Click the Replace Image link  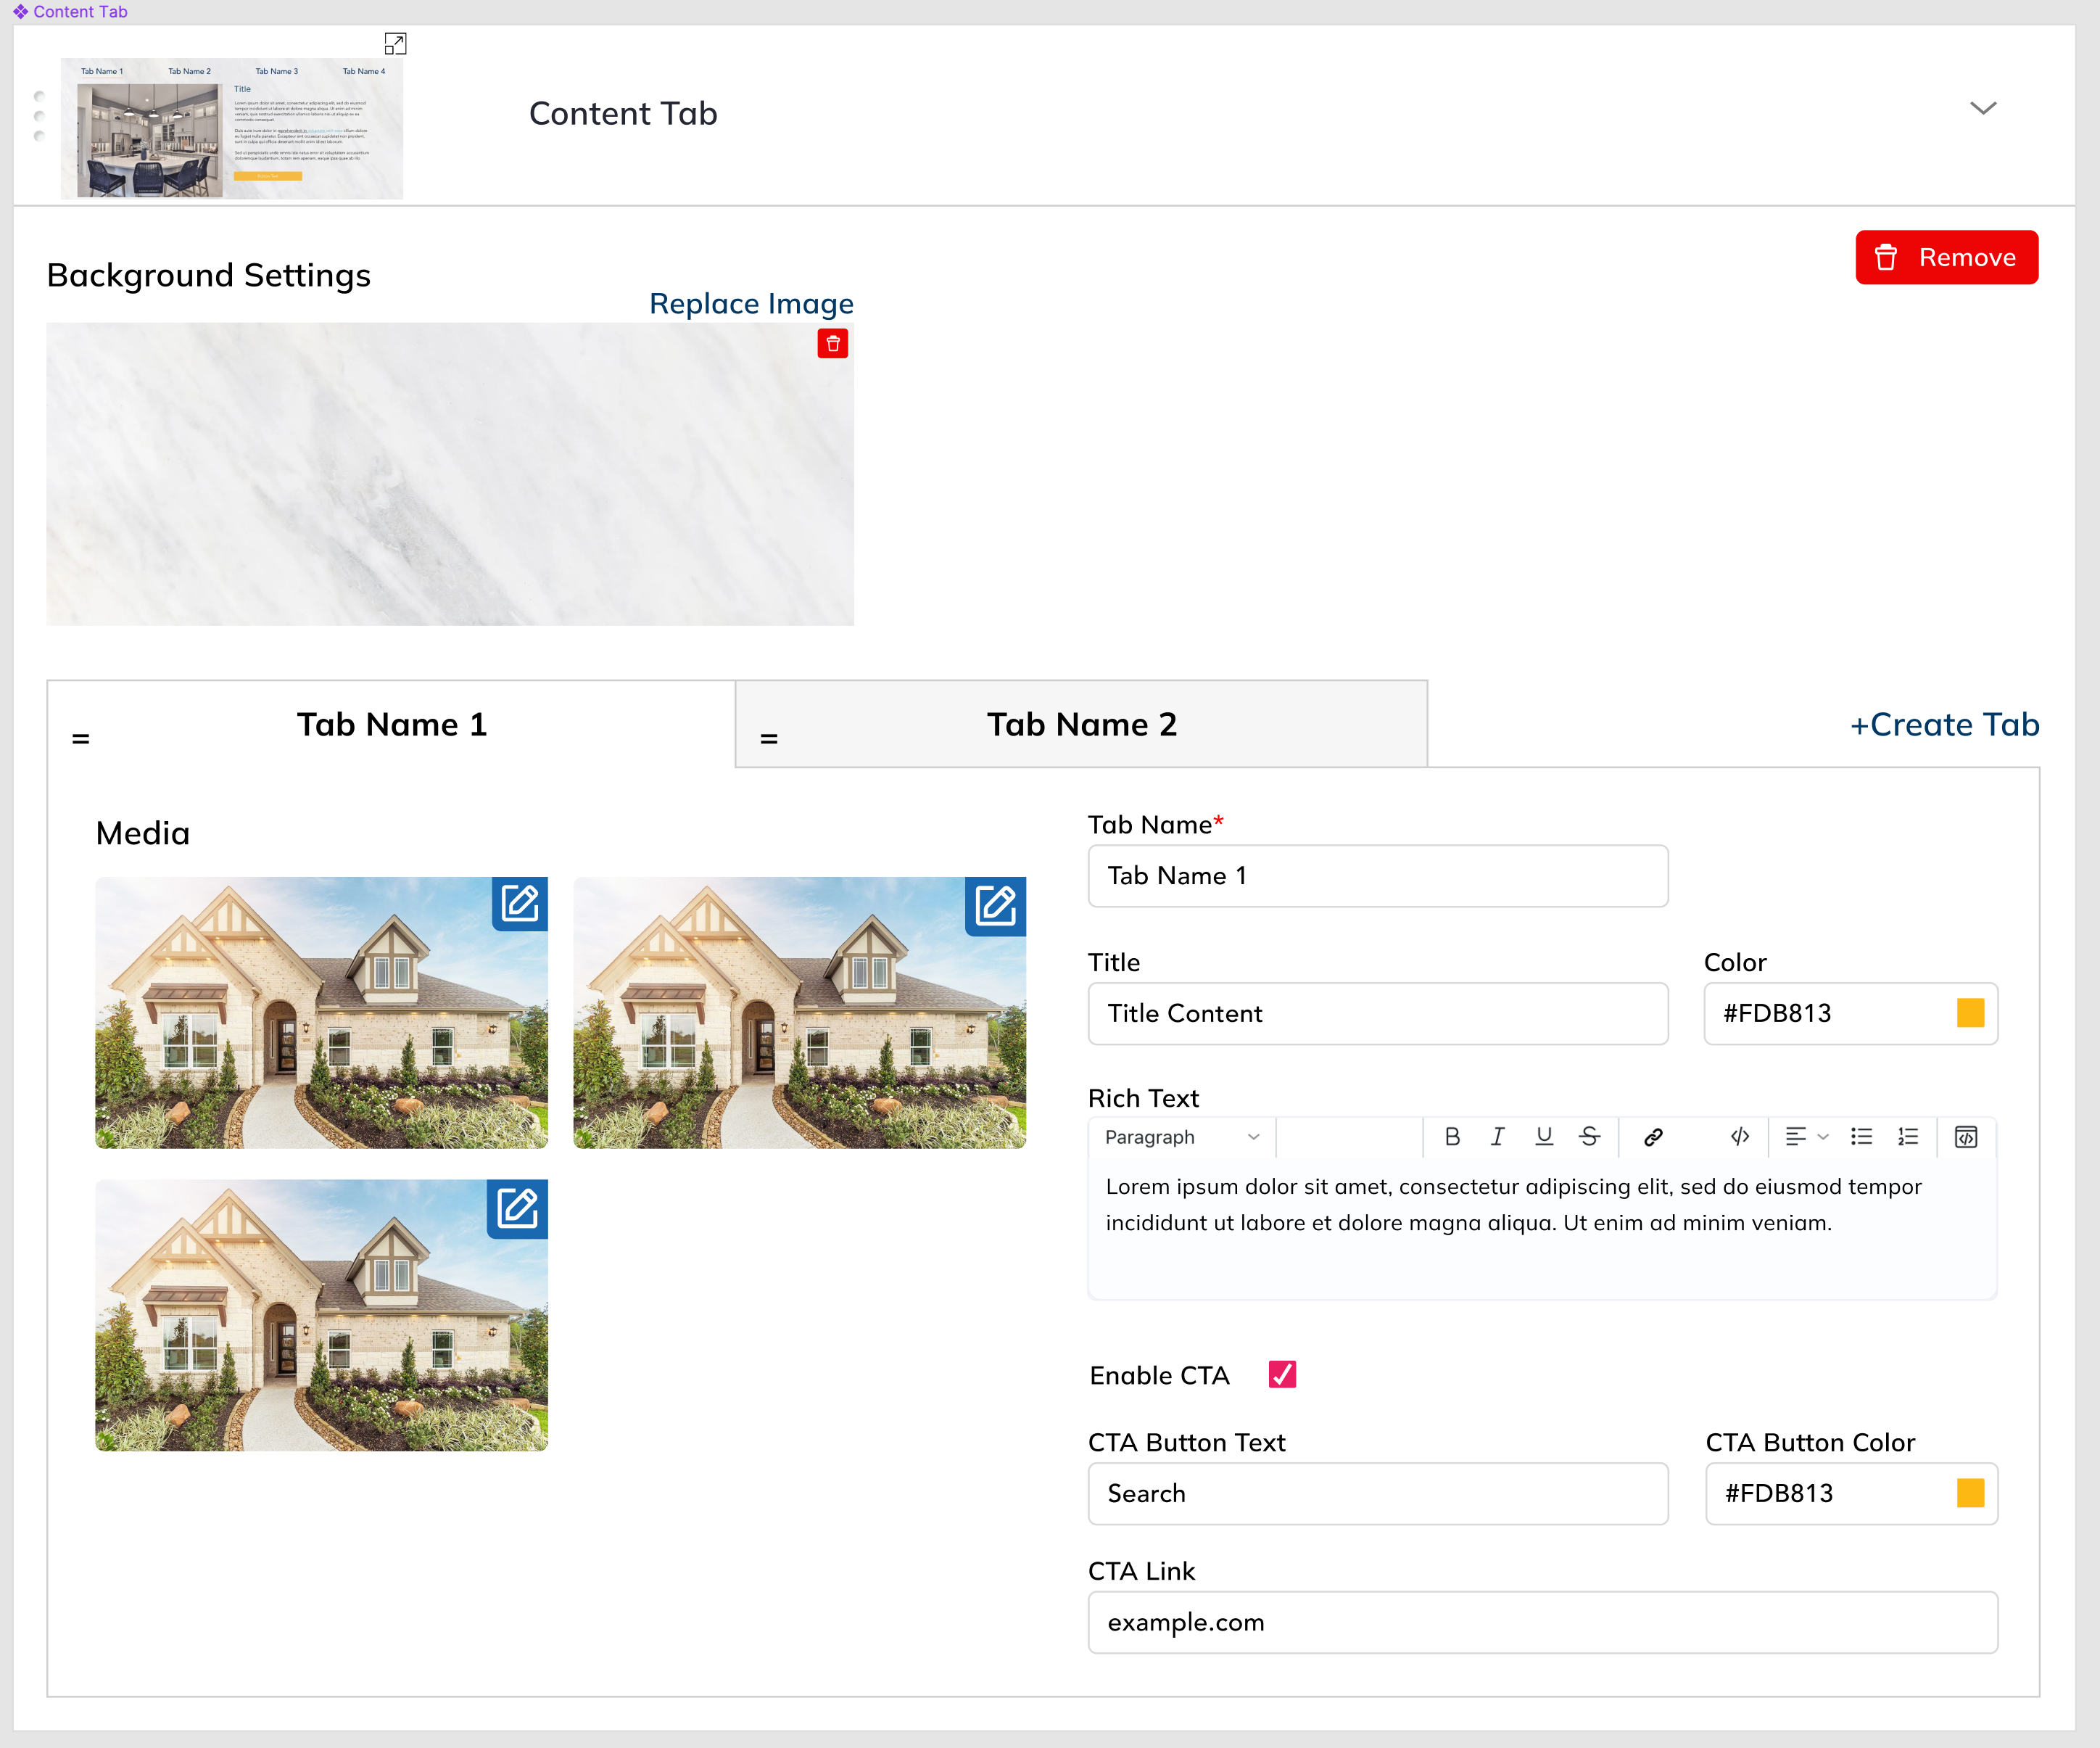pyautogui.click(x=751, y=304)
